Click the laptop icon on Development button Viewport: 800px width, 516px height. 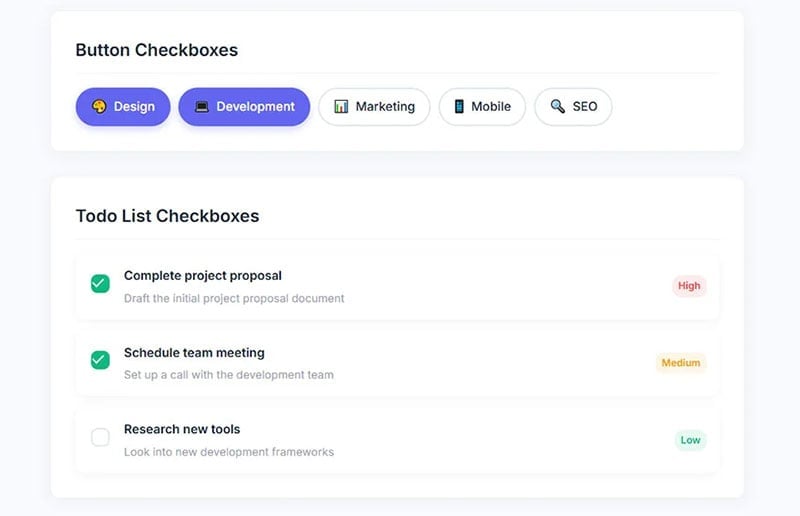tap(202, 107)
